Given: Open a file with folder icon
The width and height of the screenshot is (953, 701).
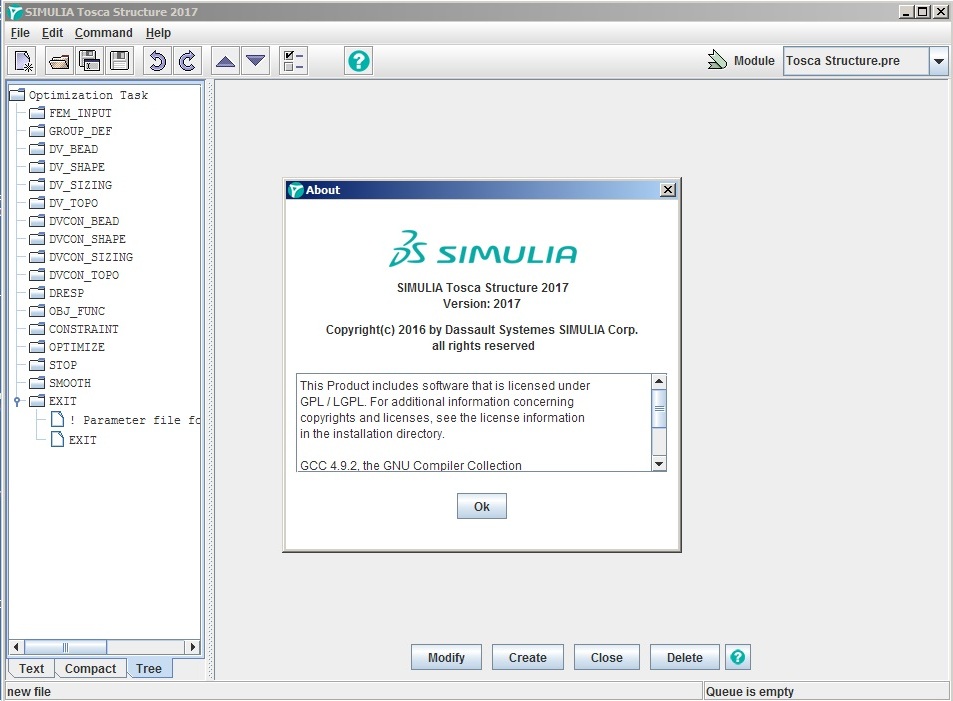Looking at the screenshot, I should click(59, 61).
